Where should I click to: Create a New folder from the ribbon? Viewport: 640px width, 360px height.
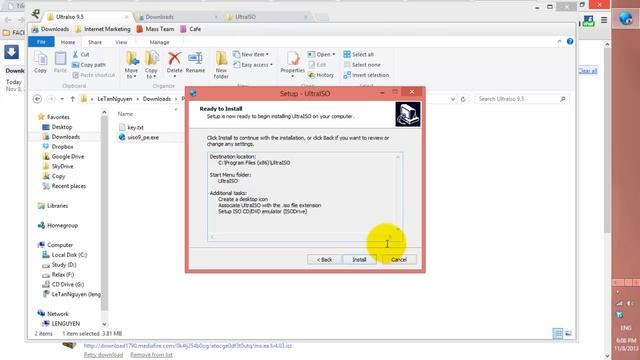pyautogui.click(x=221, y=65)
